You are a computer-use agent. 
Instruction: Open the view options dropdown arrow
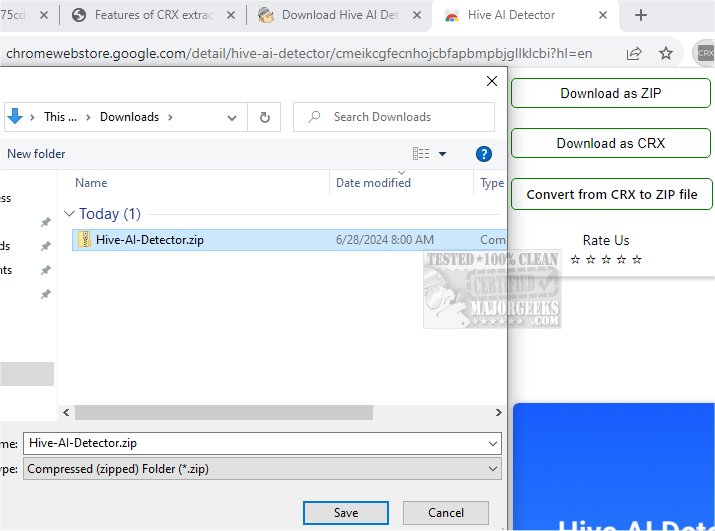[x=442, y=154]
